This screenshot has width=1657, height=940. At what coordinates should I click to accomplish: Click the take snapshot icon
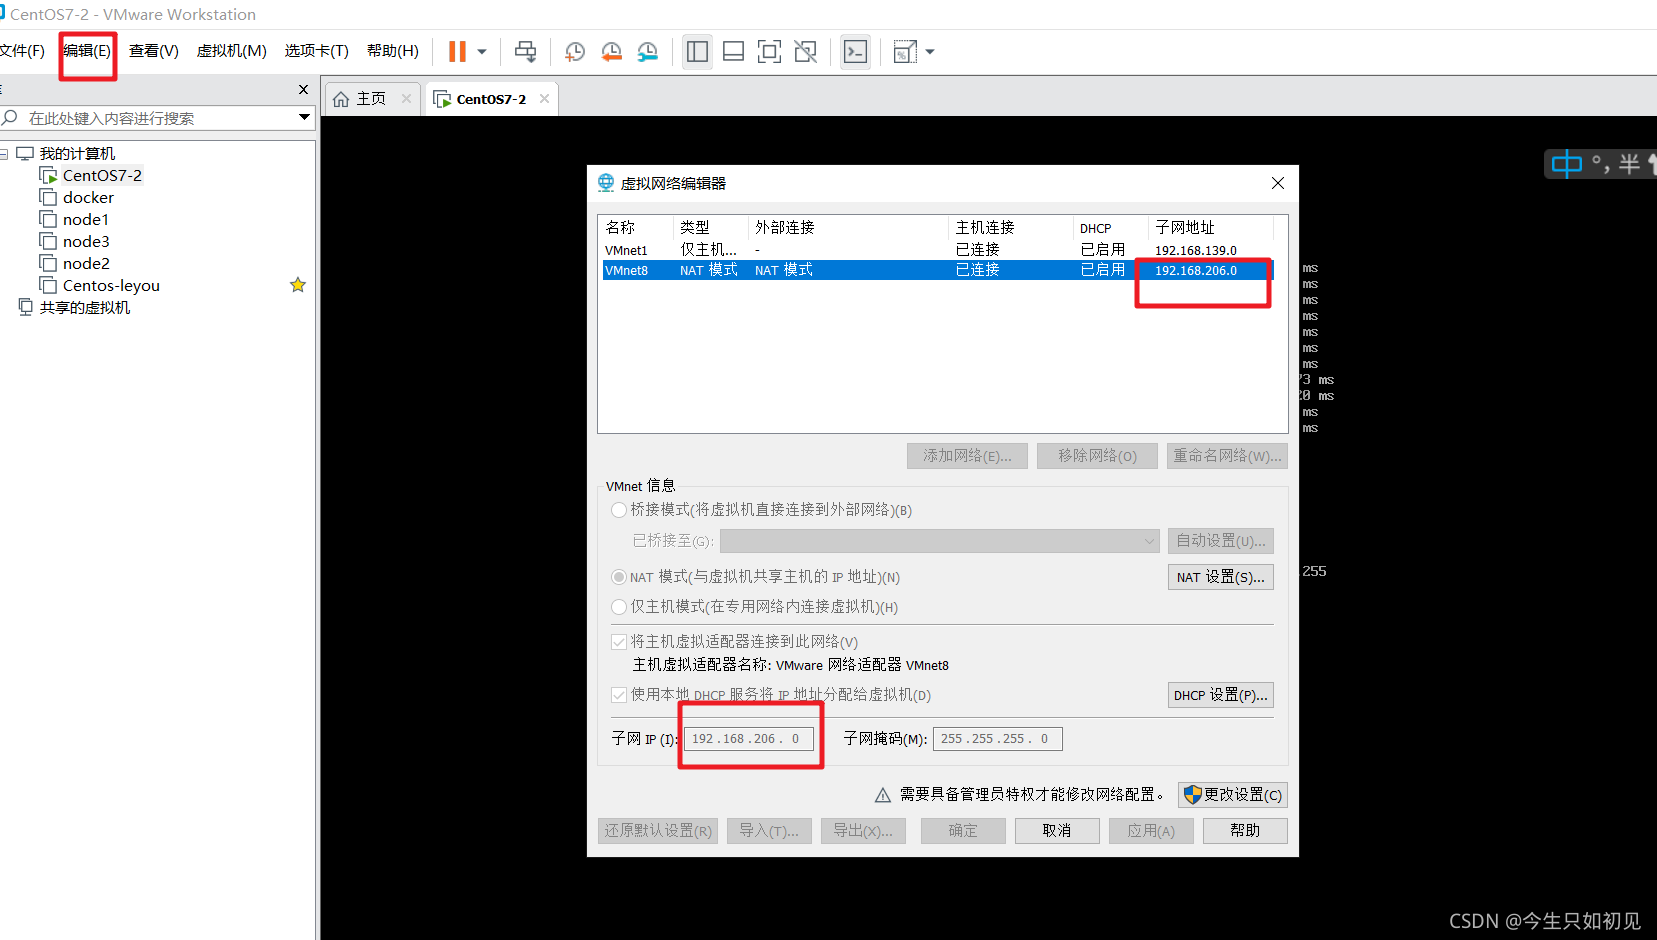point(575,52)
